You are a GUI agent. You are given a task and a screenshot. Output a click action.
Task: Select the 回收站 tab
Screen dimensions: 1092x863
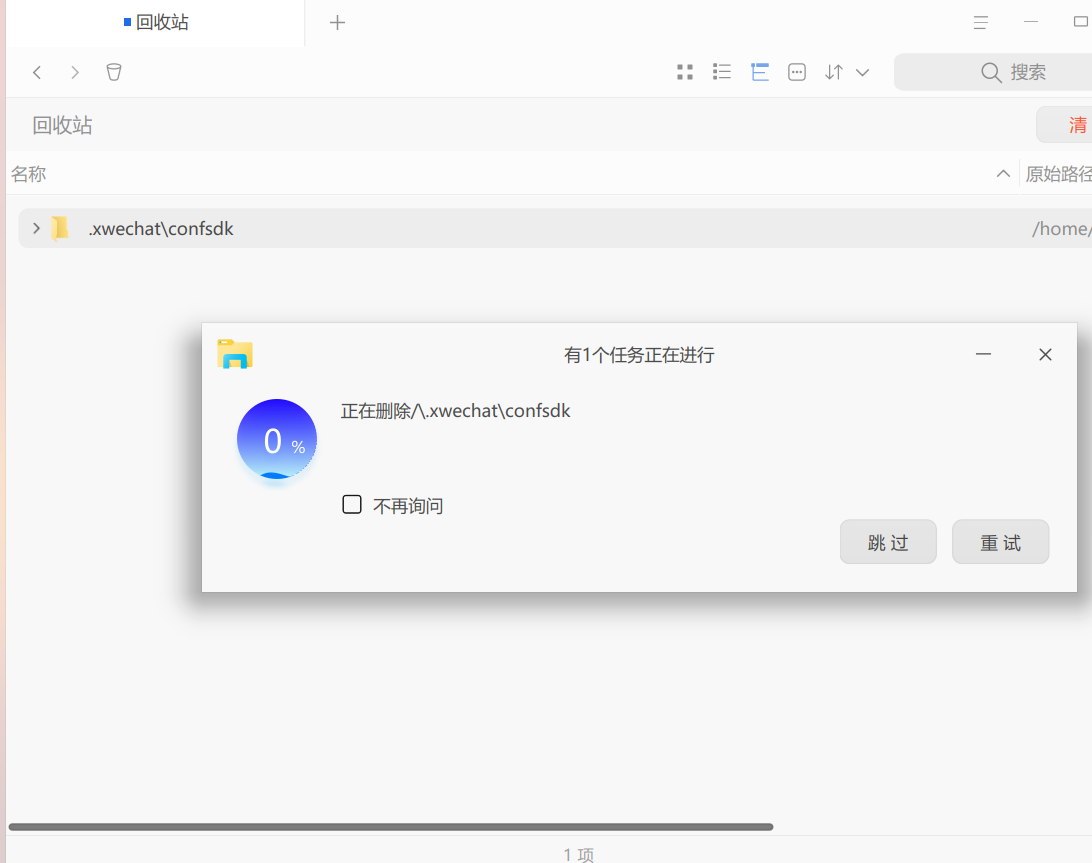click(x=156, y=23)
